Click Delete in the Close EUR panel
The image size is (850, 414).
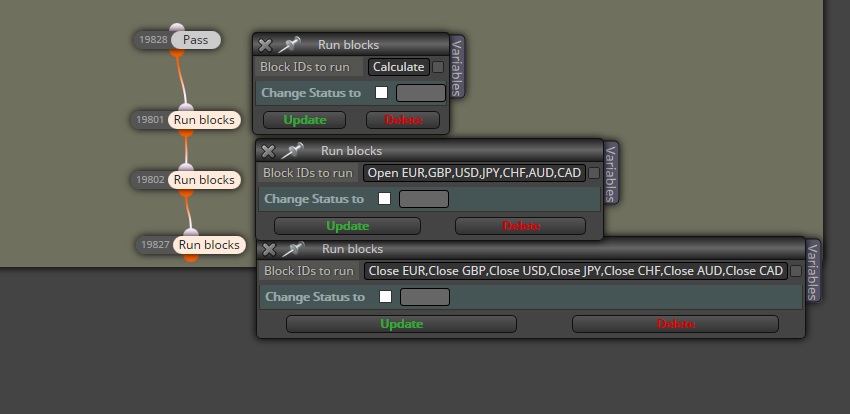675,324
